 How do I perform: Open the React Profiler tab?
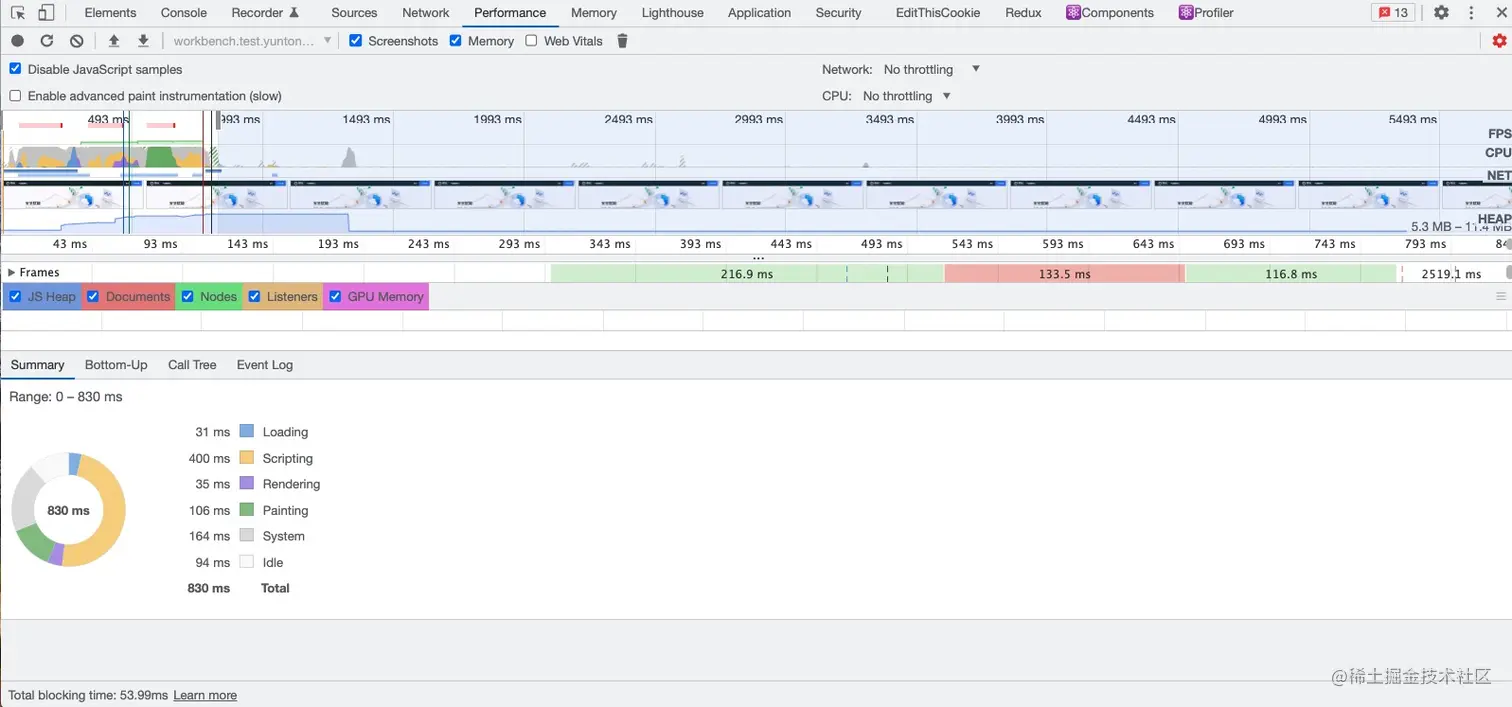point(1206,13)
